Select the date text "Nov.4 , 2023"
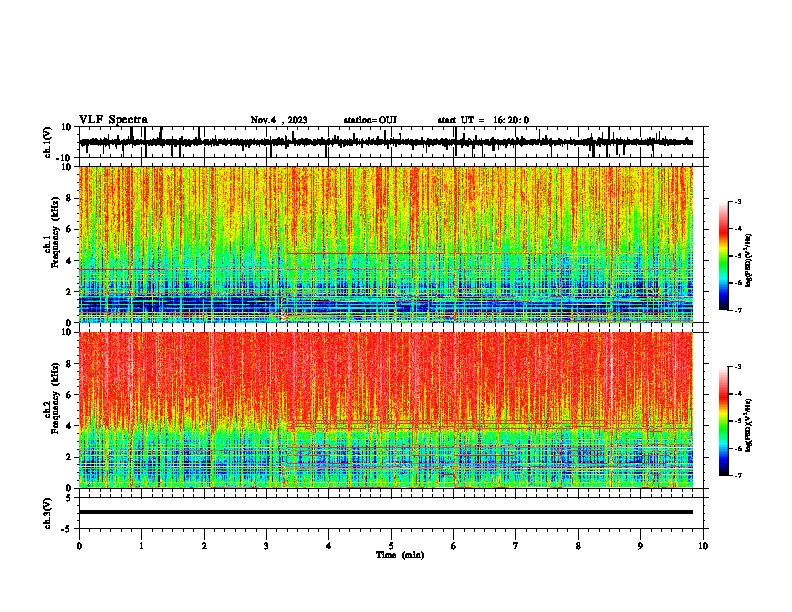The width and height of the screenshot is (792, 612). point(279,120)
